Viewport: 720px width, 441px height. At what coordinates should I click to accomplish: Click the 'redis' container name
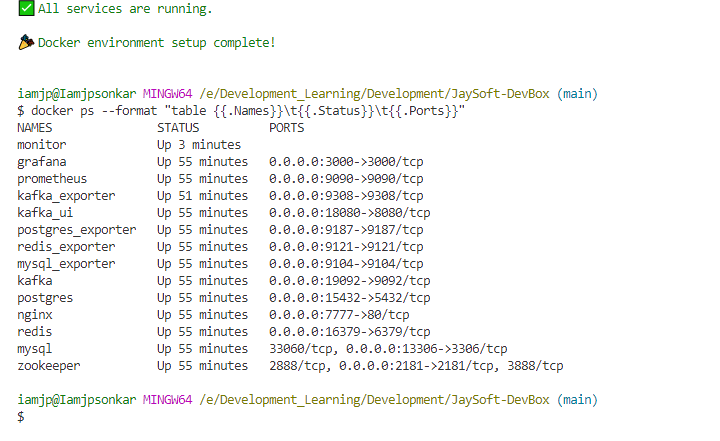[x=35, y=332]
